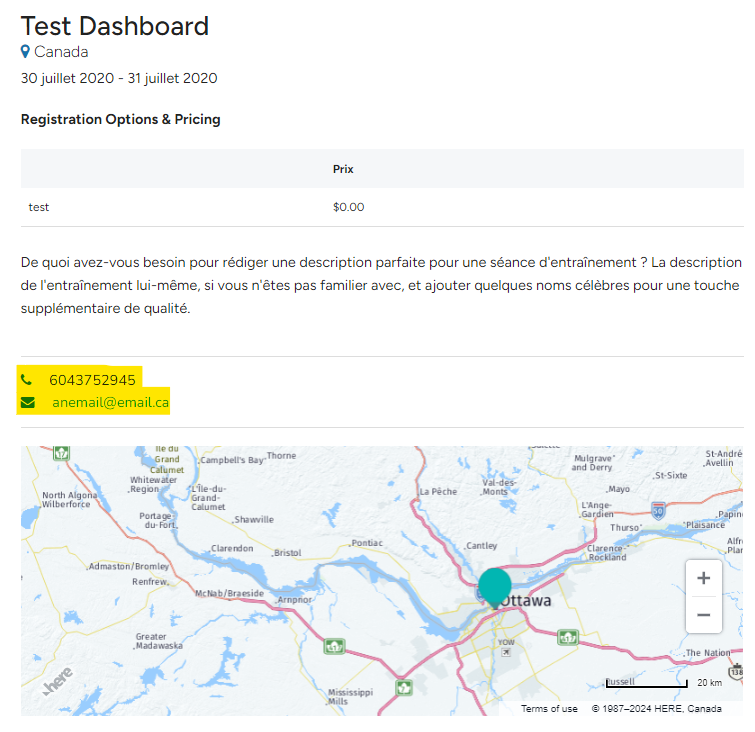Open the anemail@email.ca email link

tap(110, 403)
